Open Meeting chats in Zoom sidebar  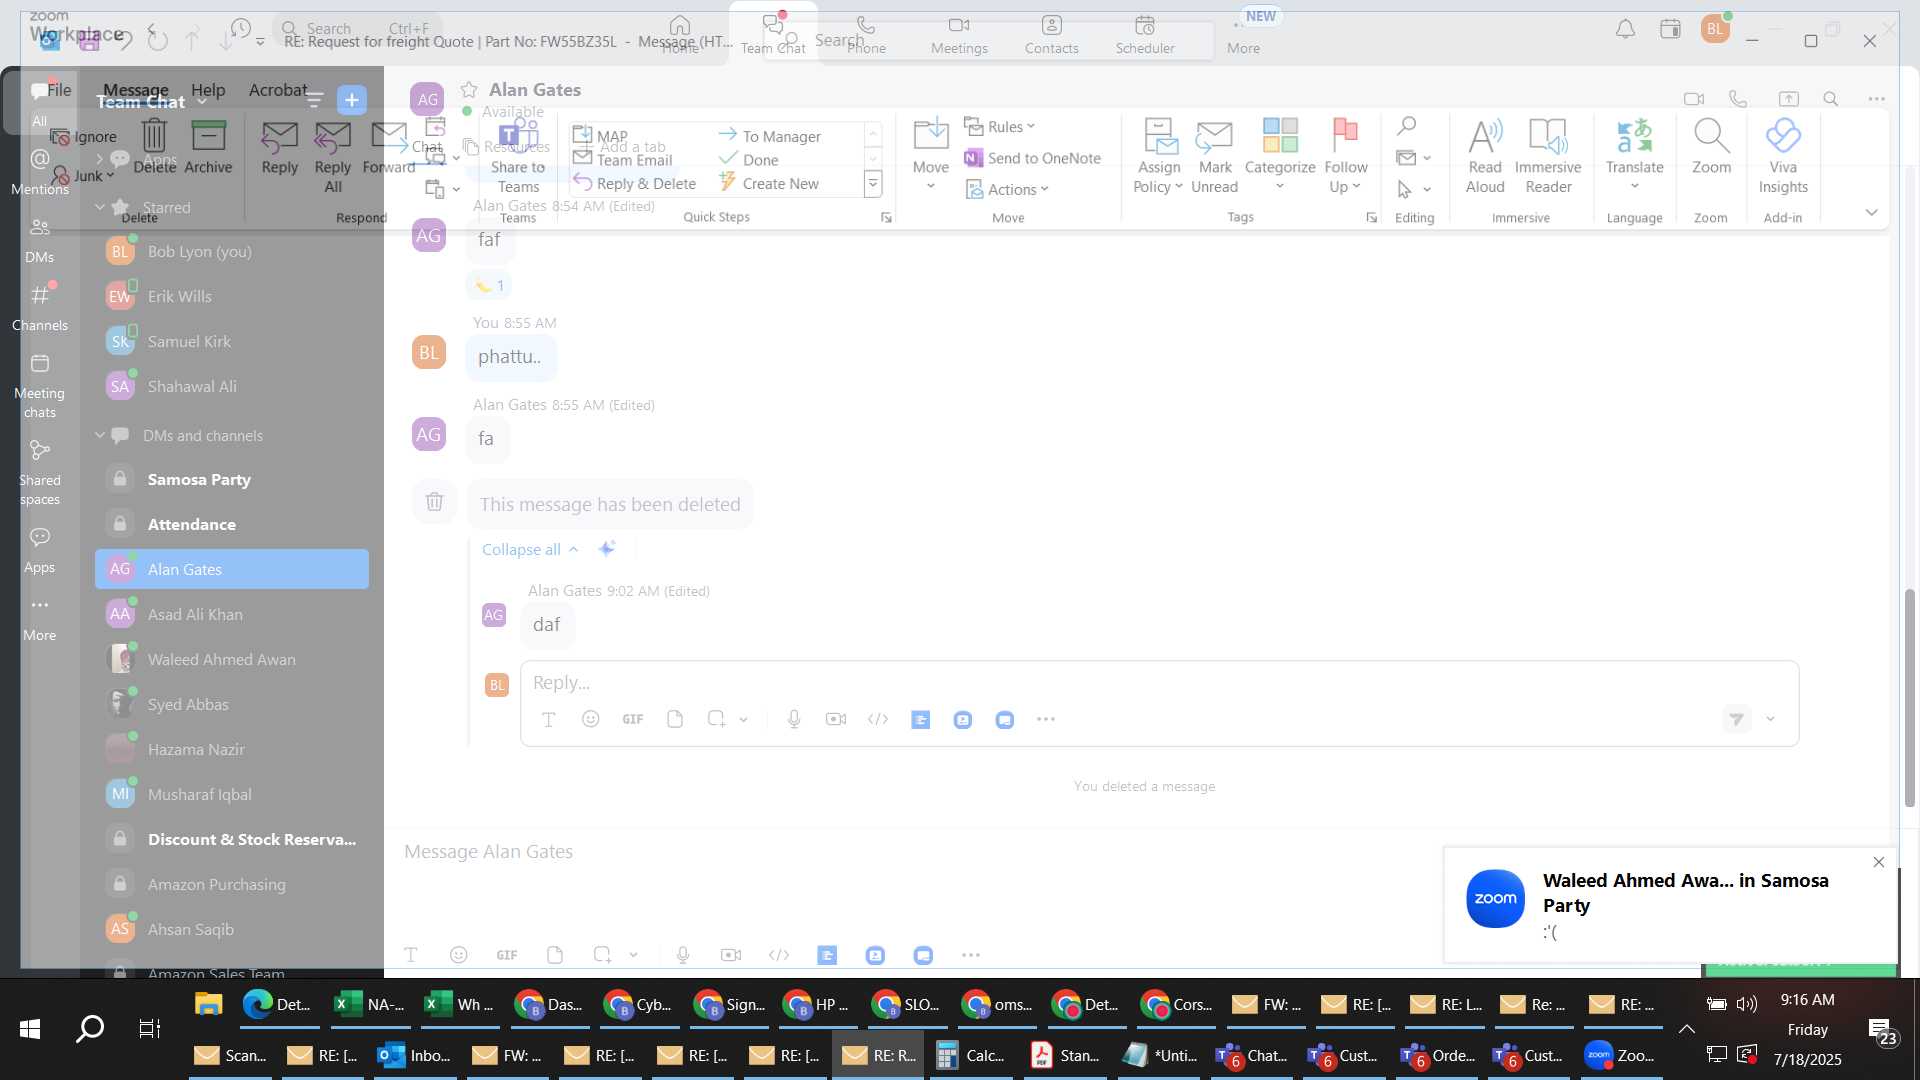pyautogui.click(x=40, y=386)
